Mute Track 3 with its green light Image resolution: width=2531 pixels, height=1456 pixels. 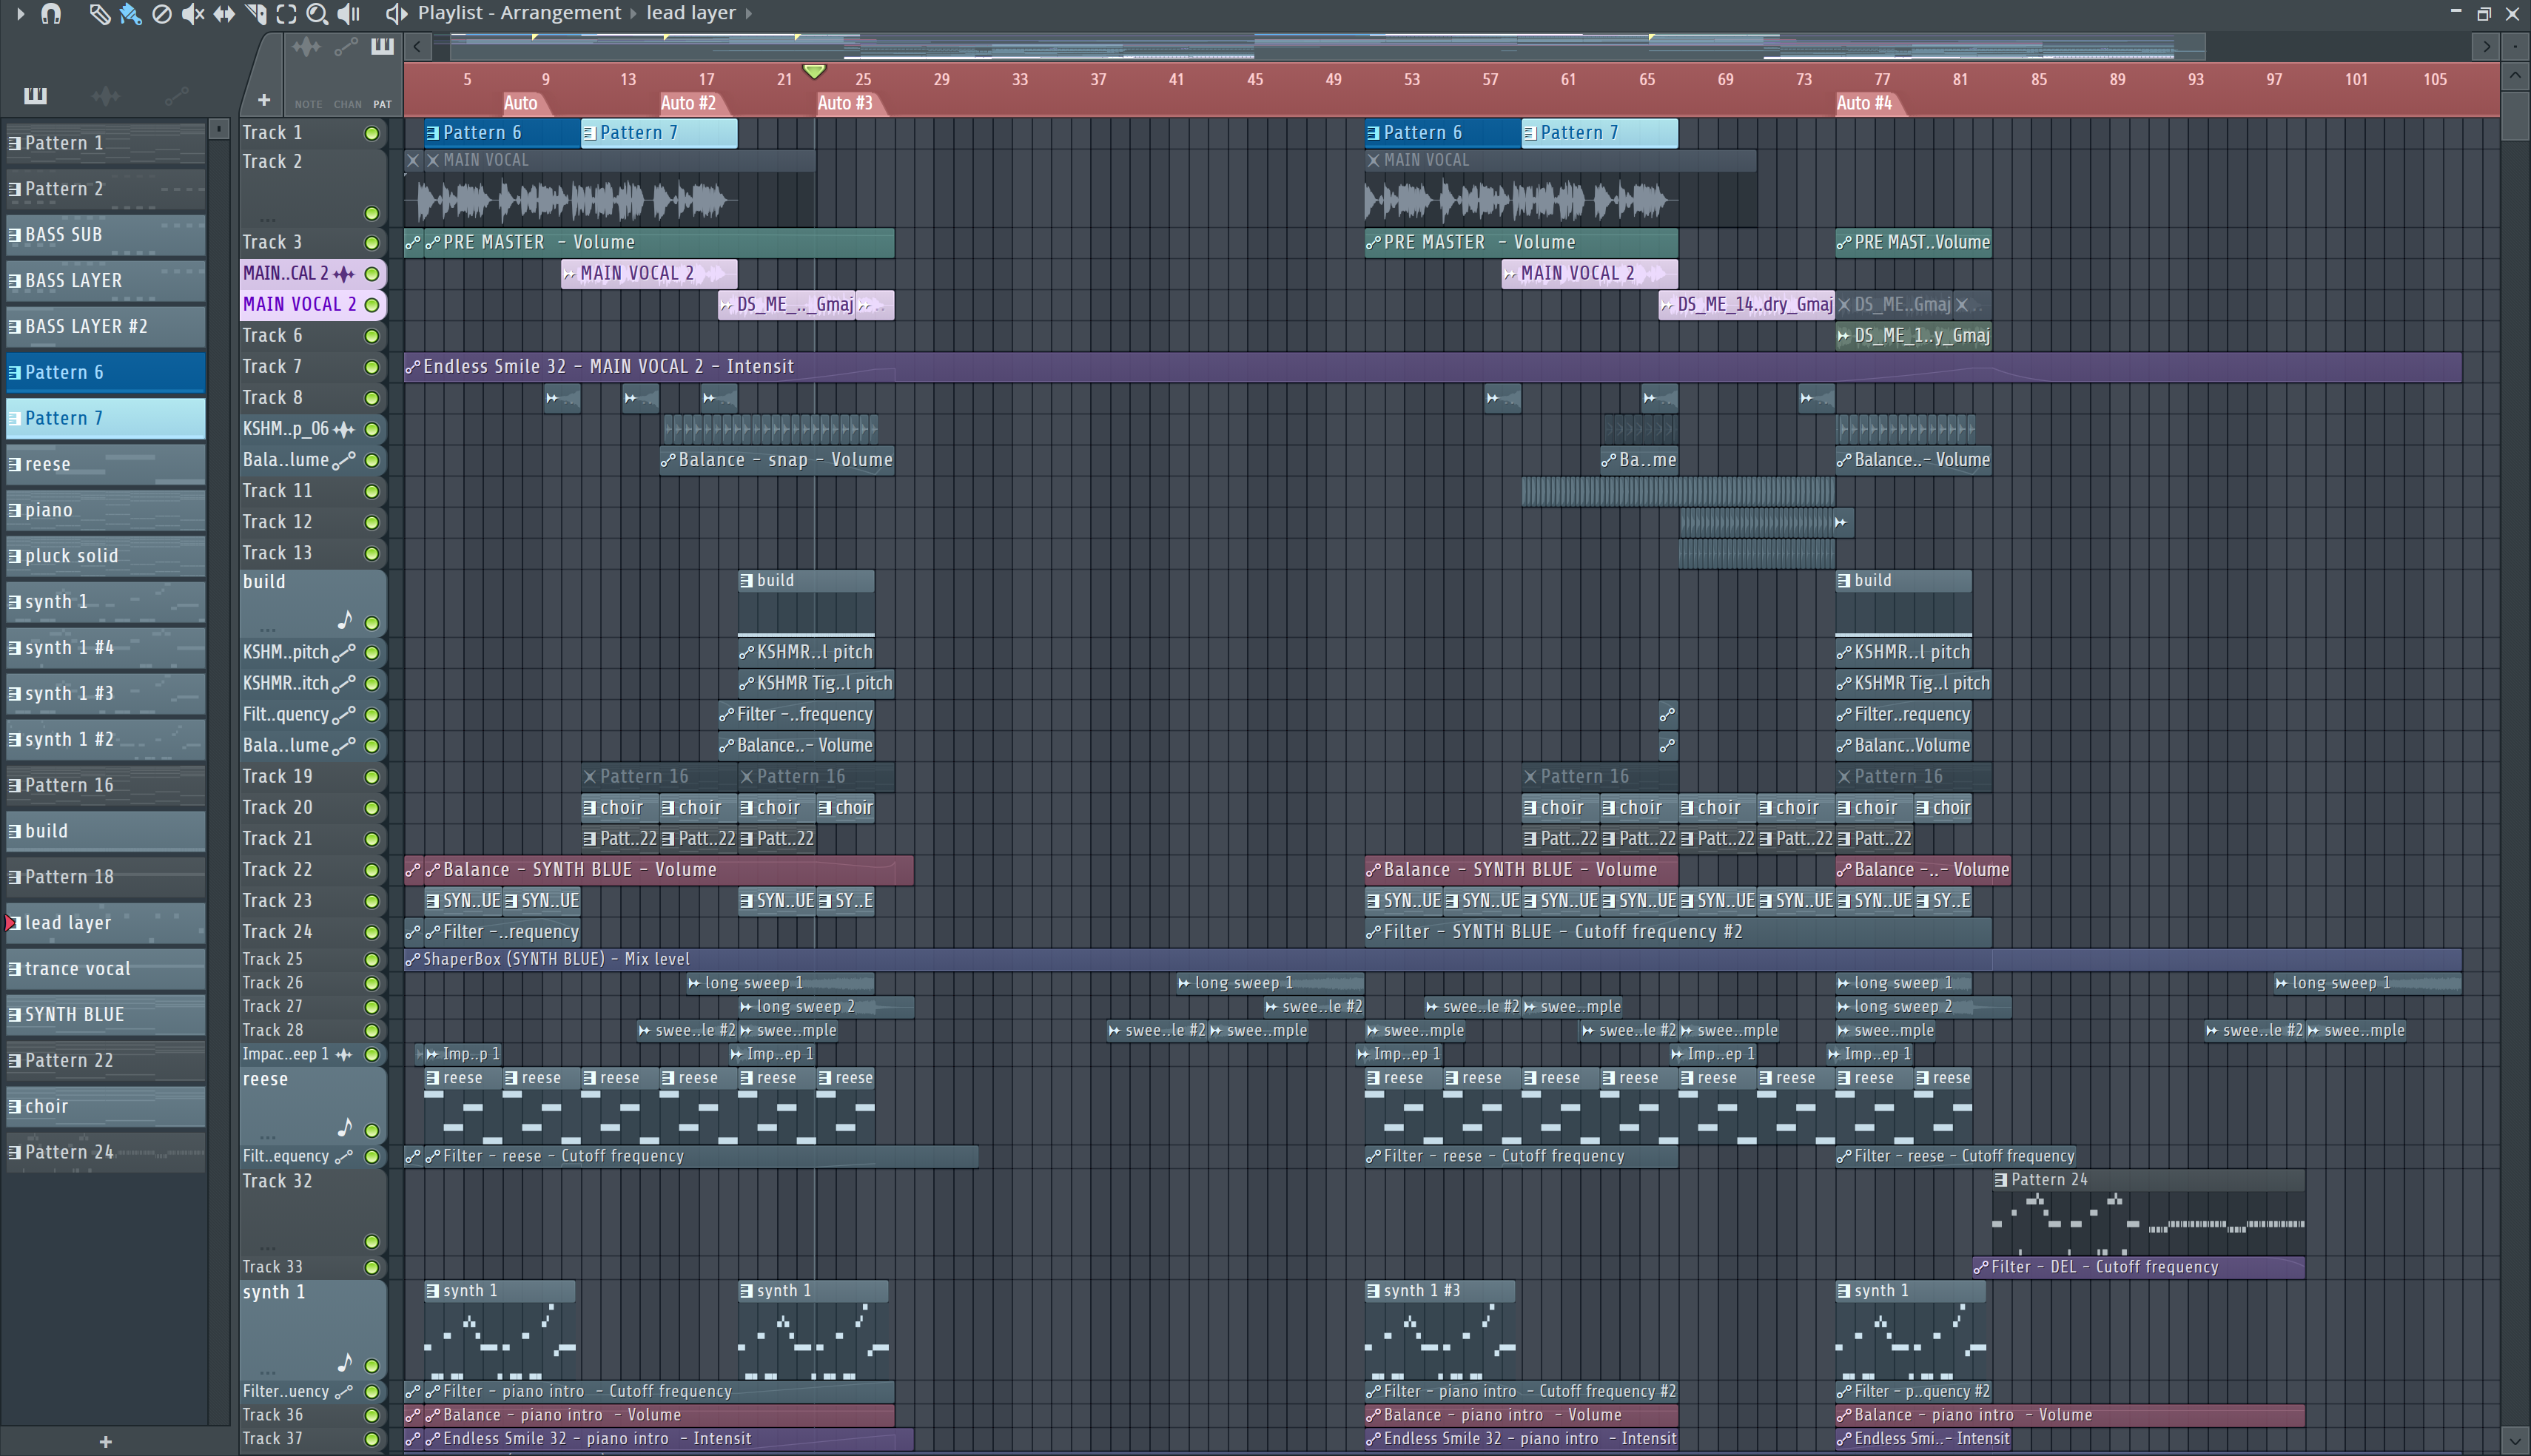pos(371,243)
